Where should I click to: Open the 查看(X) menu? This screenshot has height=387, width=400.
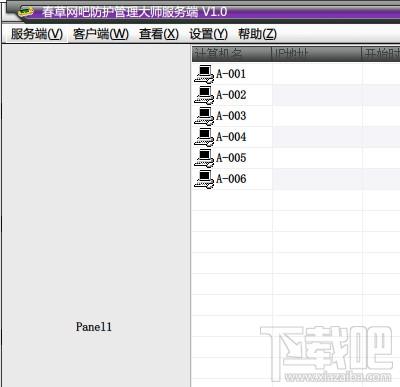tap(159, 34)
